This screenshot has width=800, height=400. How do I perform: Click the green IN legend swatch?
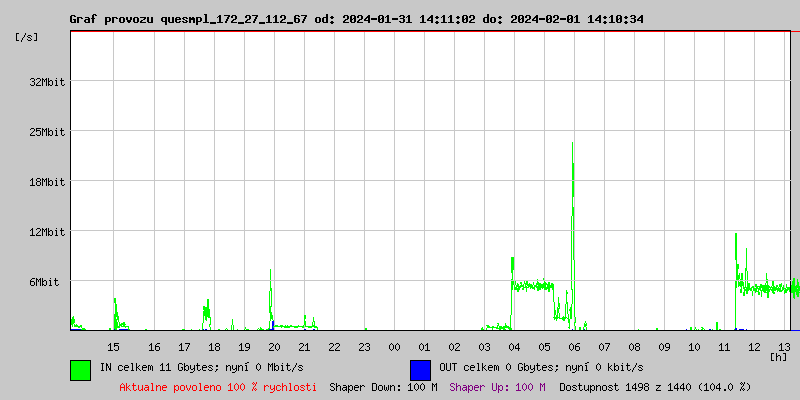(80, 369)
